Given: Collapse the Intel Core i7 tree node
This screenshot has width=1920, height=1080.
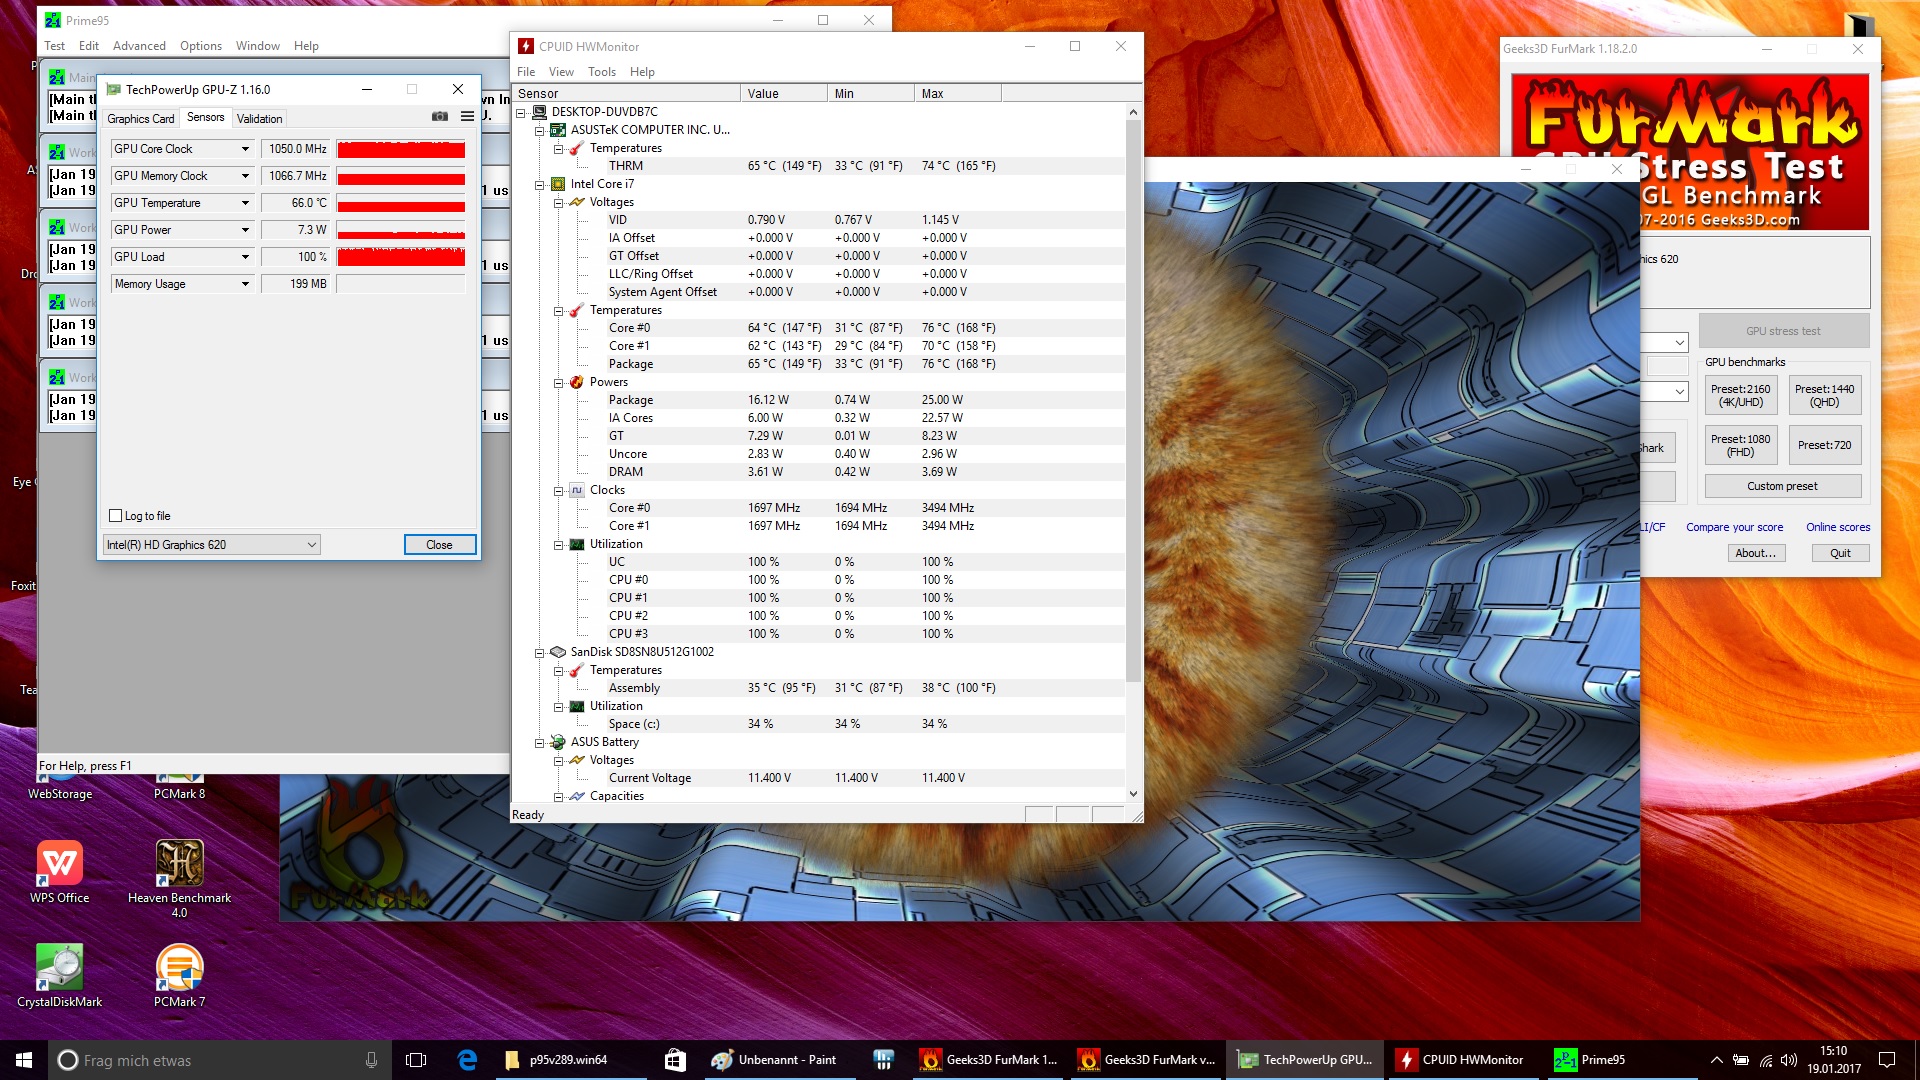Looking at the screenshot, I should [x=540, y=185].
